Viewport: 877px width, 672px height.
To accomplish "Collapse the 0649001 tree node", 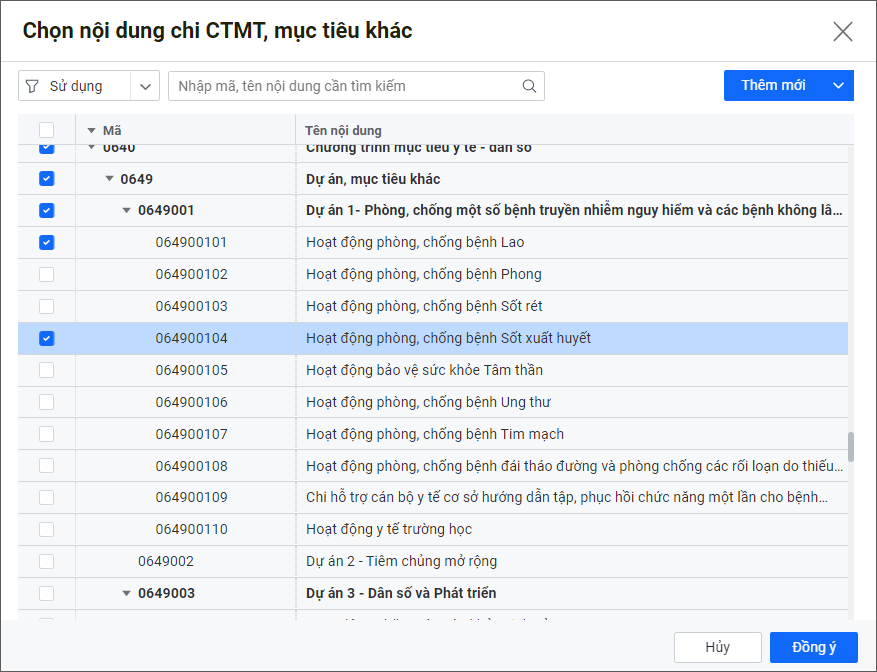I will [127, 211].
